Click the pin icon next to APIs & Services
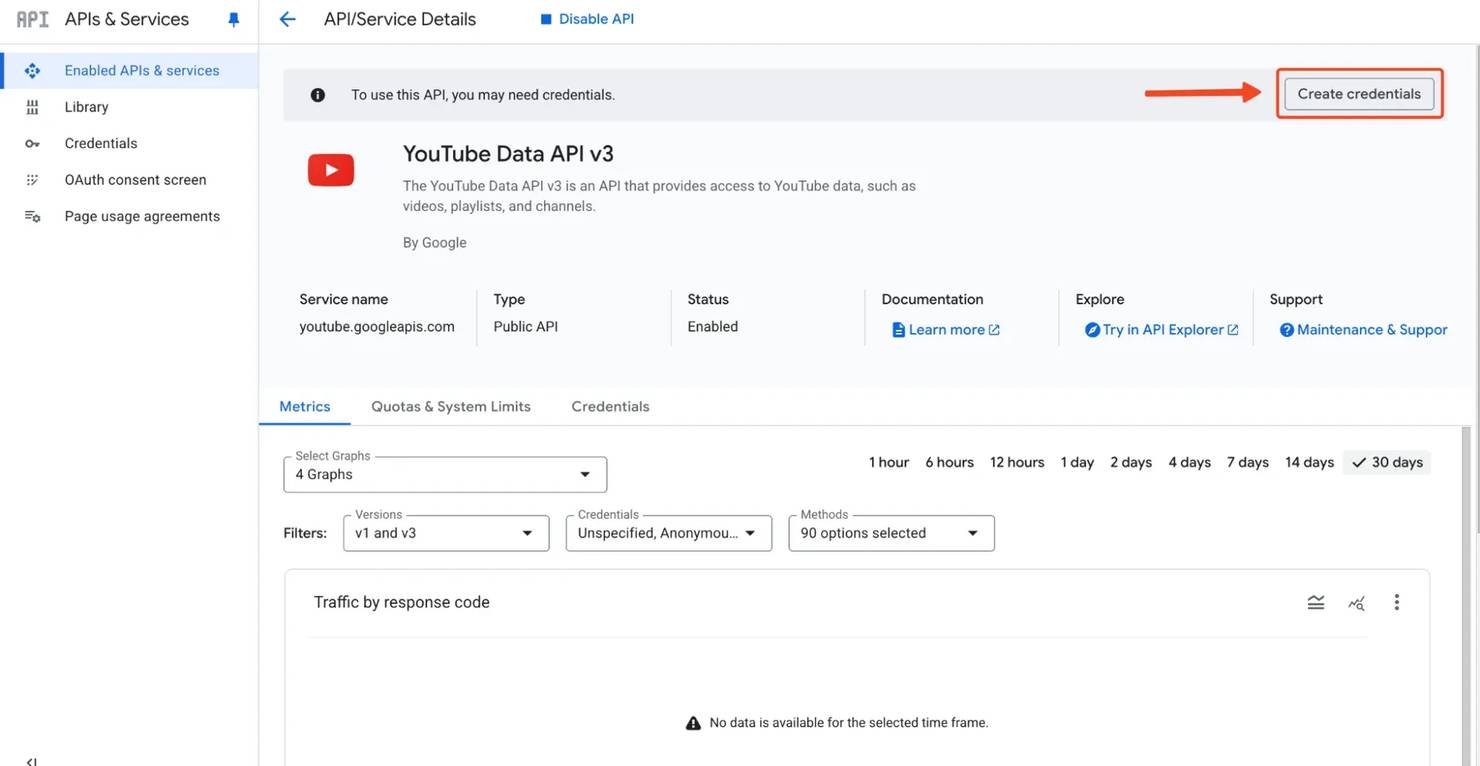1480x766 pixels. point(234,19)
